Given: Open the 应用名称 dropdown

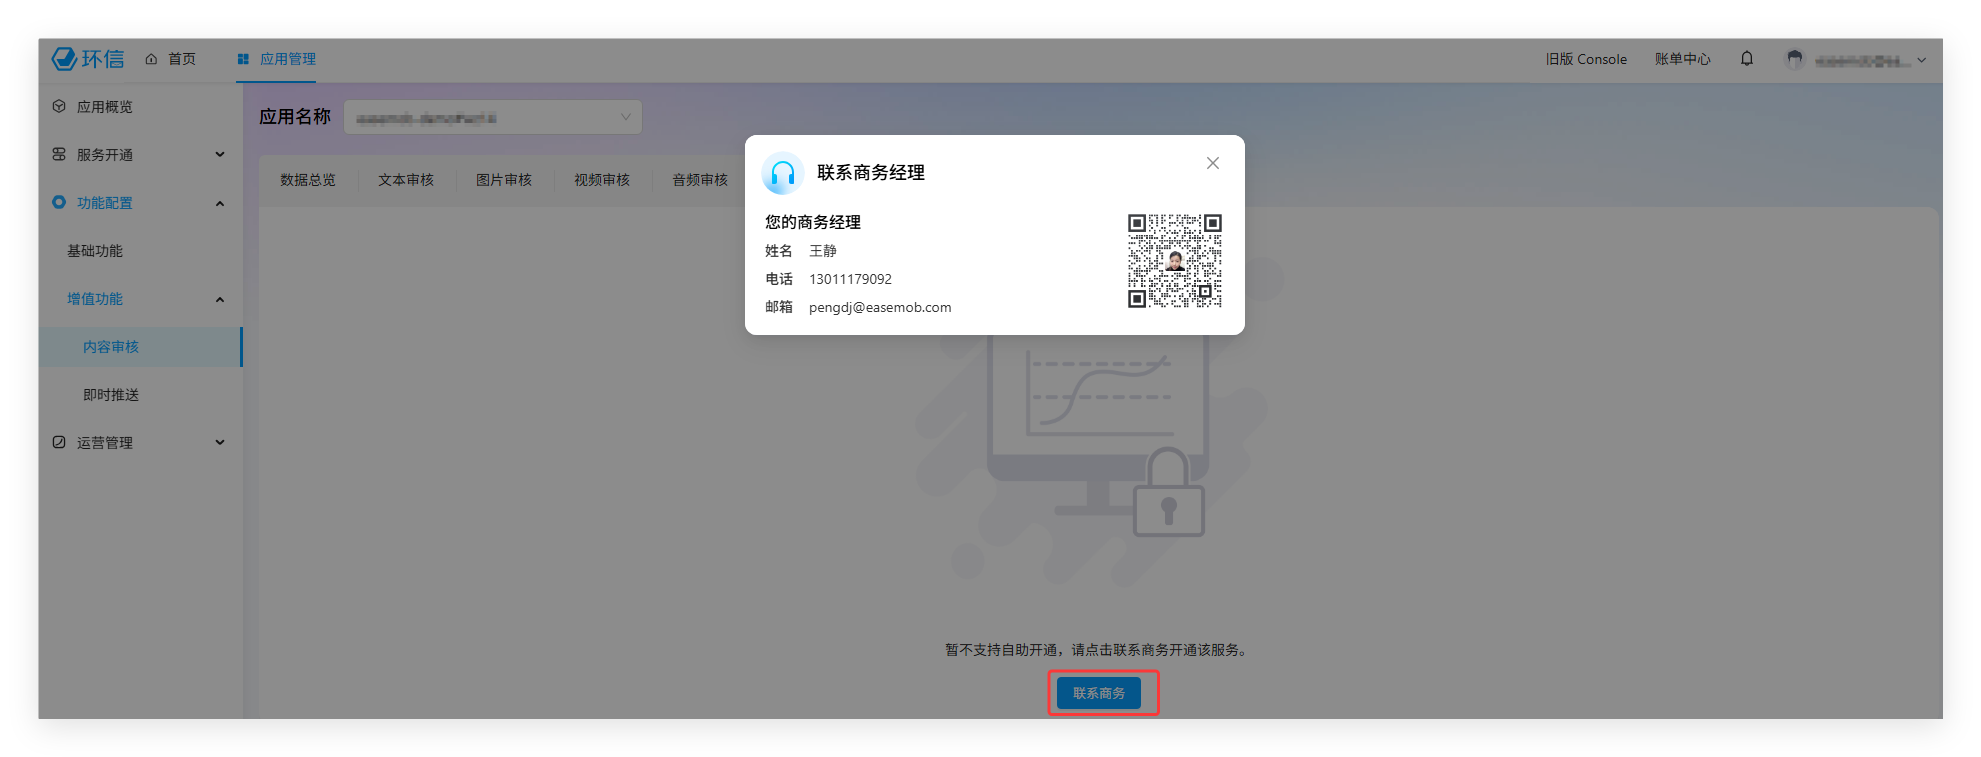Looking at the screenshot, I should (x=493, y=117).
